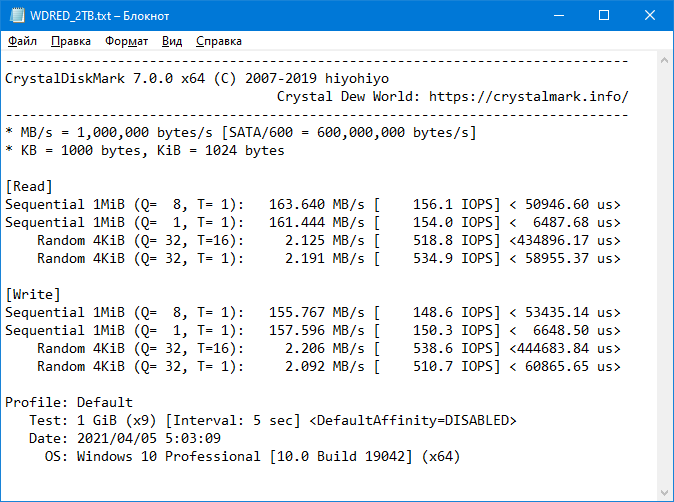Viewport: 674px width, 502px height.
Task: Click the OS: Windows 10 Professional line
Action: pos(252,456)
